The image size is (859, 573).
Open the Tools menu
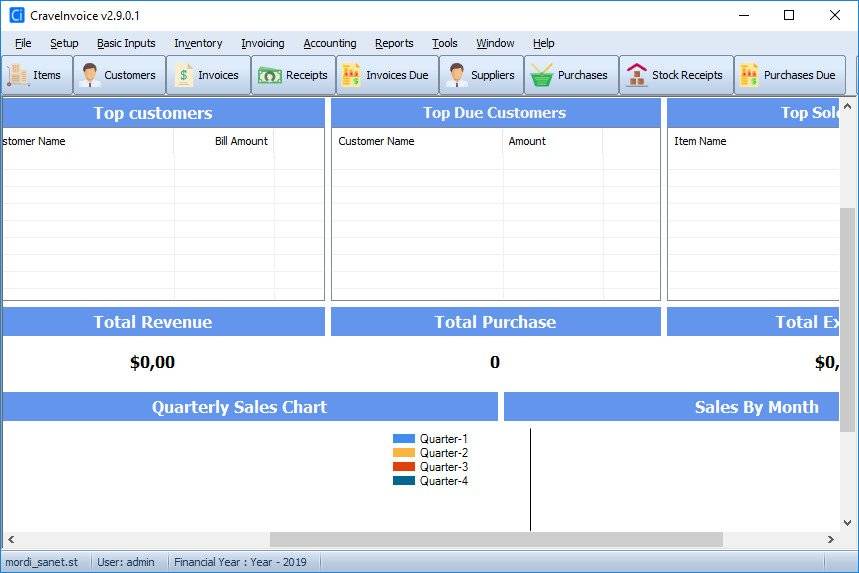(x=444, y=43)
